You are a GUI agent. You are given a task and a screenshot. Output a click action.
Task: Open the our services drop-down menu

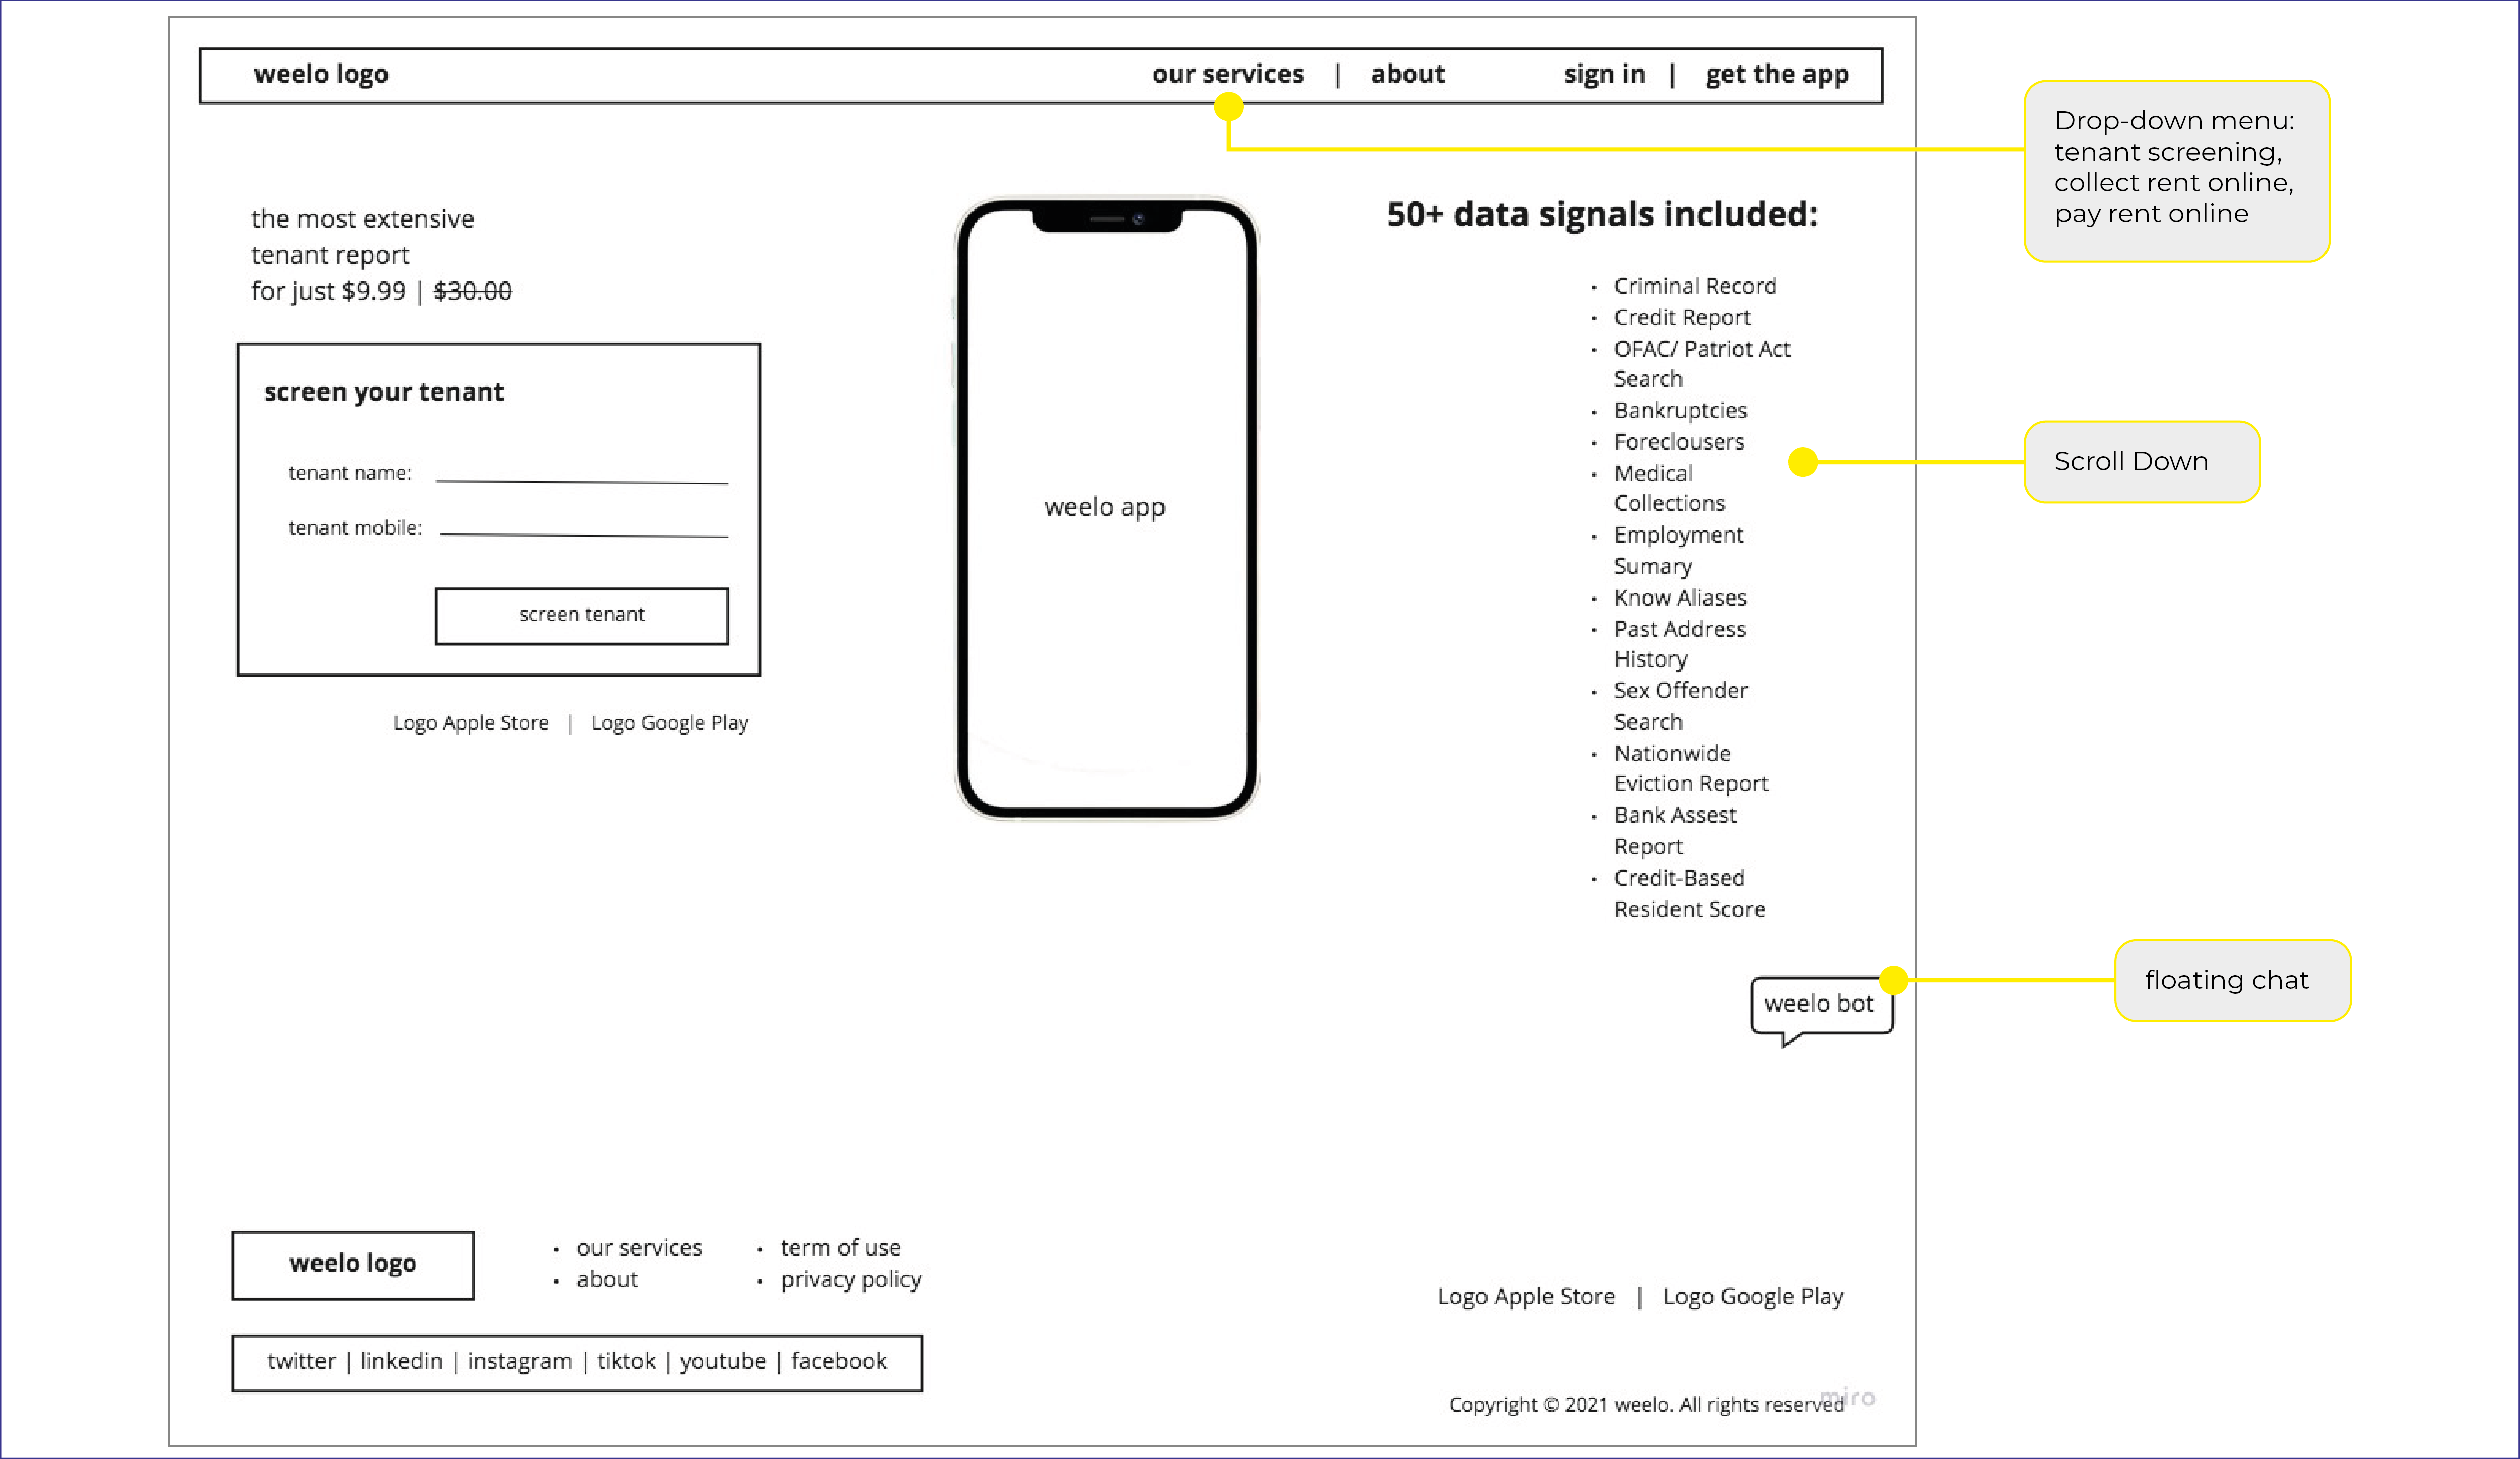click(1228, 74)
